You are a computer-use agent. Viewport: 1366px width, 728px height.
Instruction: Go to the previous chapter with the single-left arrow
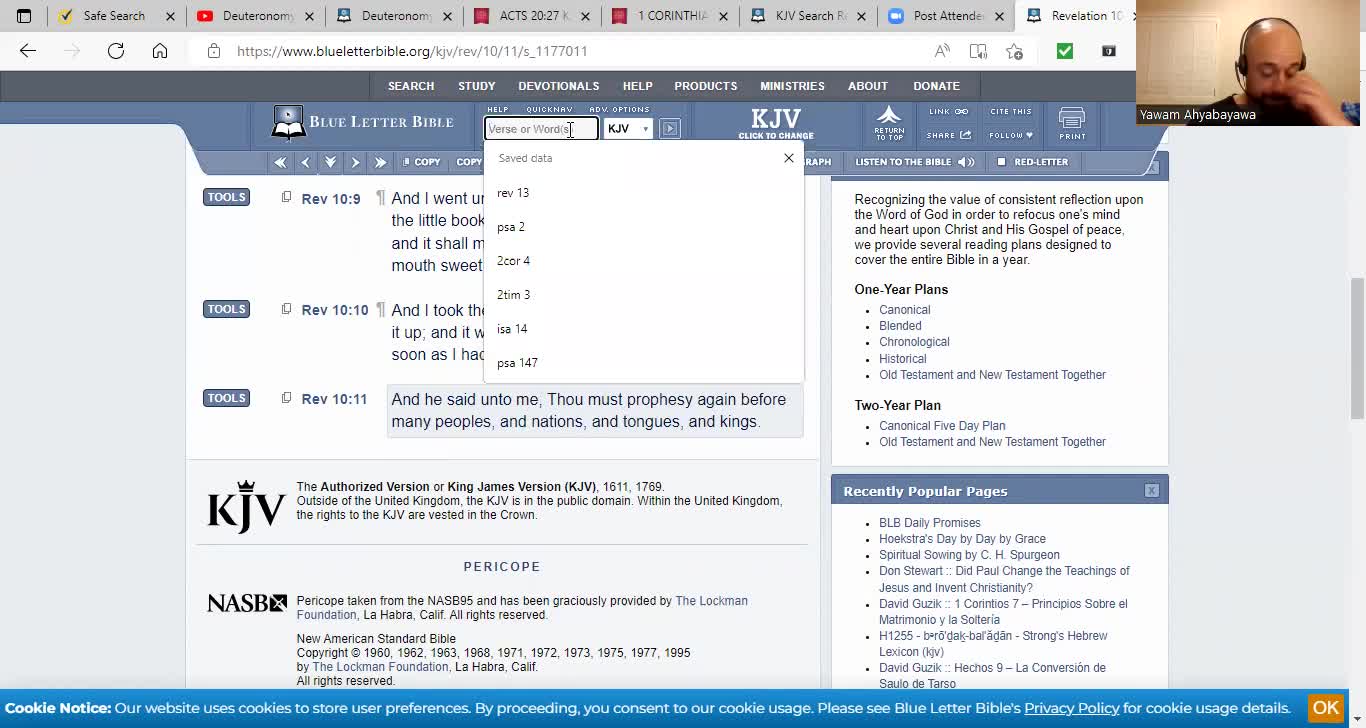(x=306, y=162)
